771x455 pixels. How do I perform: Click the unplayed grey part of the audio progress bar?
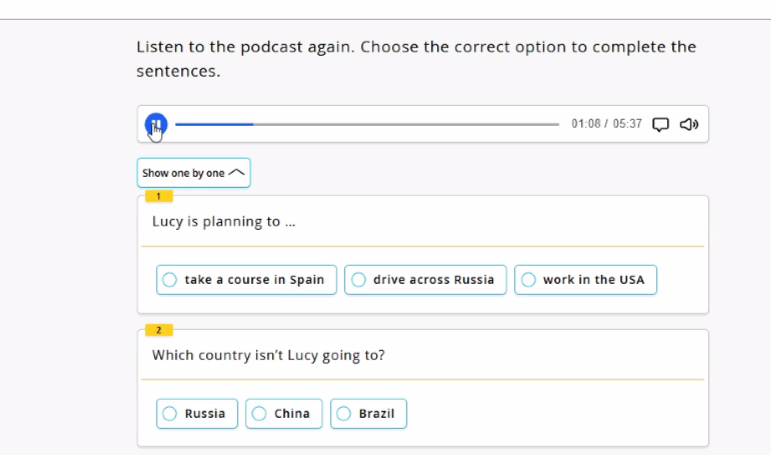coord(400,125)
